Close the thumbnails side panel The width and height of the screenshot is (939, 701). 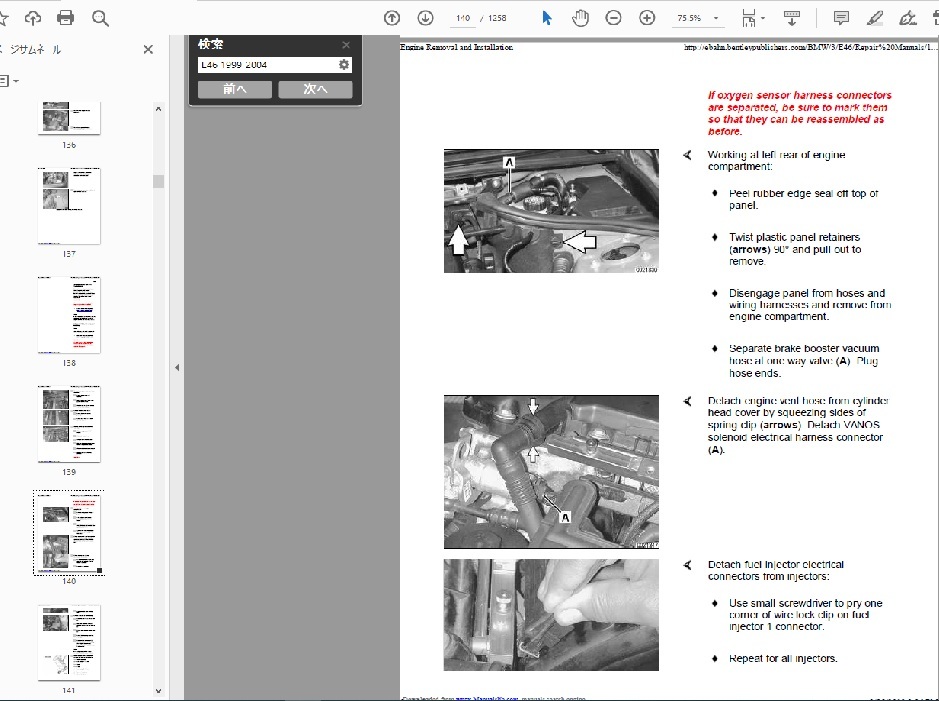point(148,50)
